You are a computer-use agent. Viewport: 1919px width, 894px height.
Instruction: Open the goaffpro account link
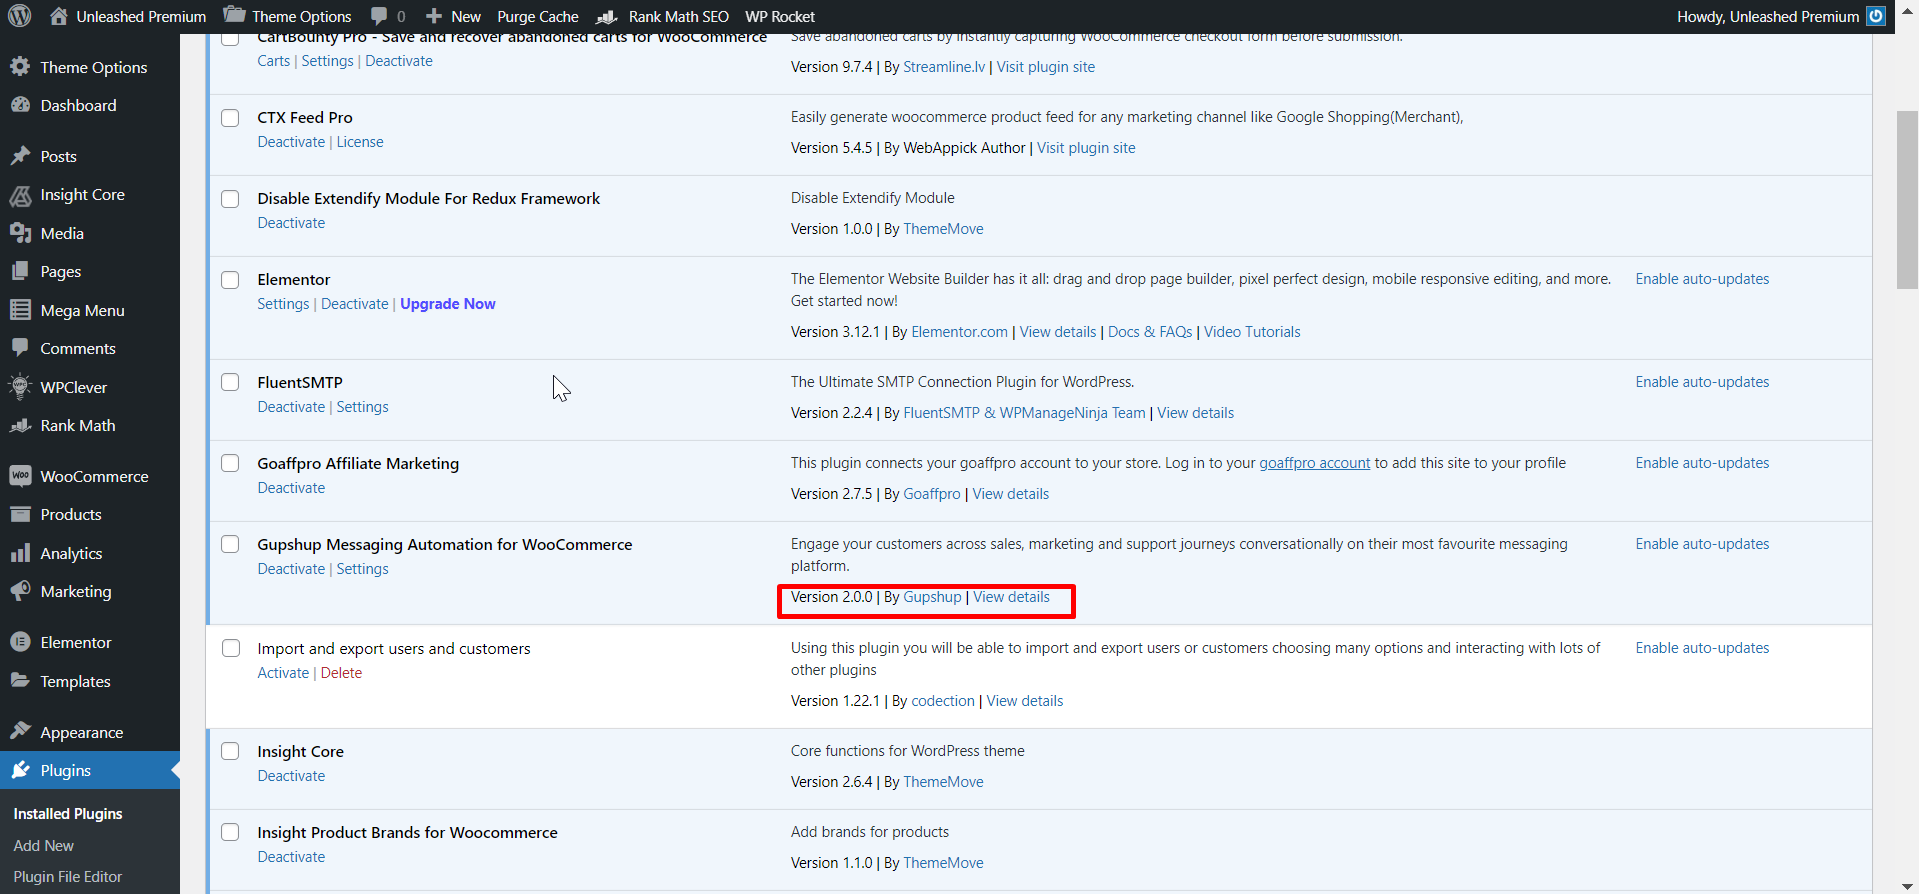1314,463
